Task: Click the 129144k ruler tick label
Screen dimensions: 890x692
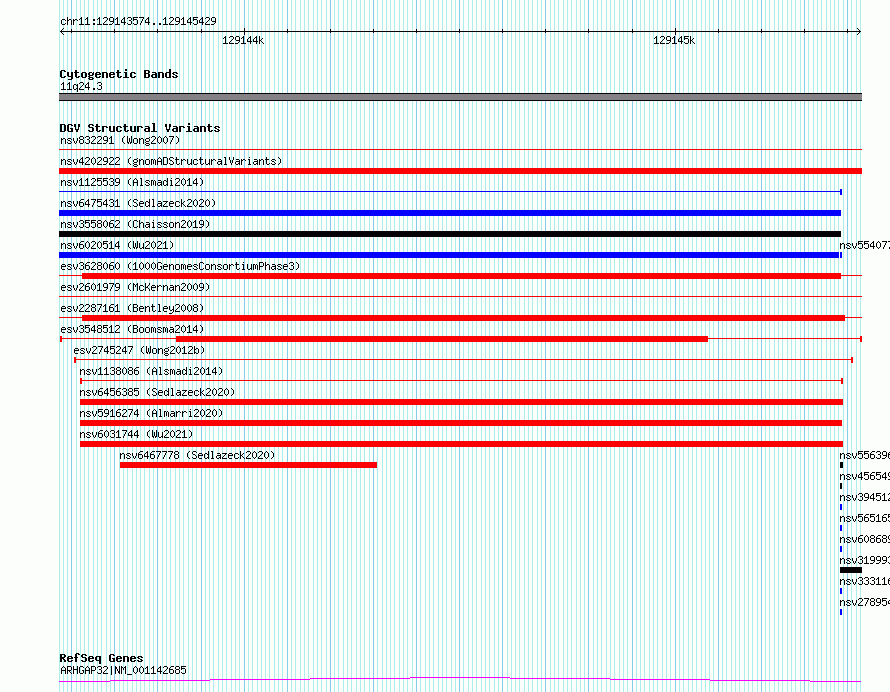Action: 243,40
